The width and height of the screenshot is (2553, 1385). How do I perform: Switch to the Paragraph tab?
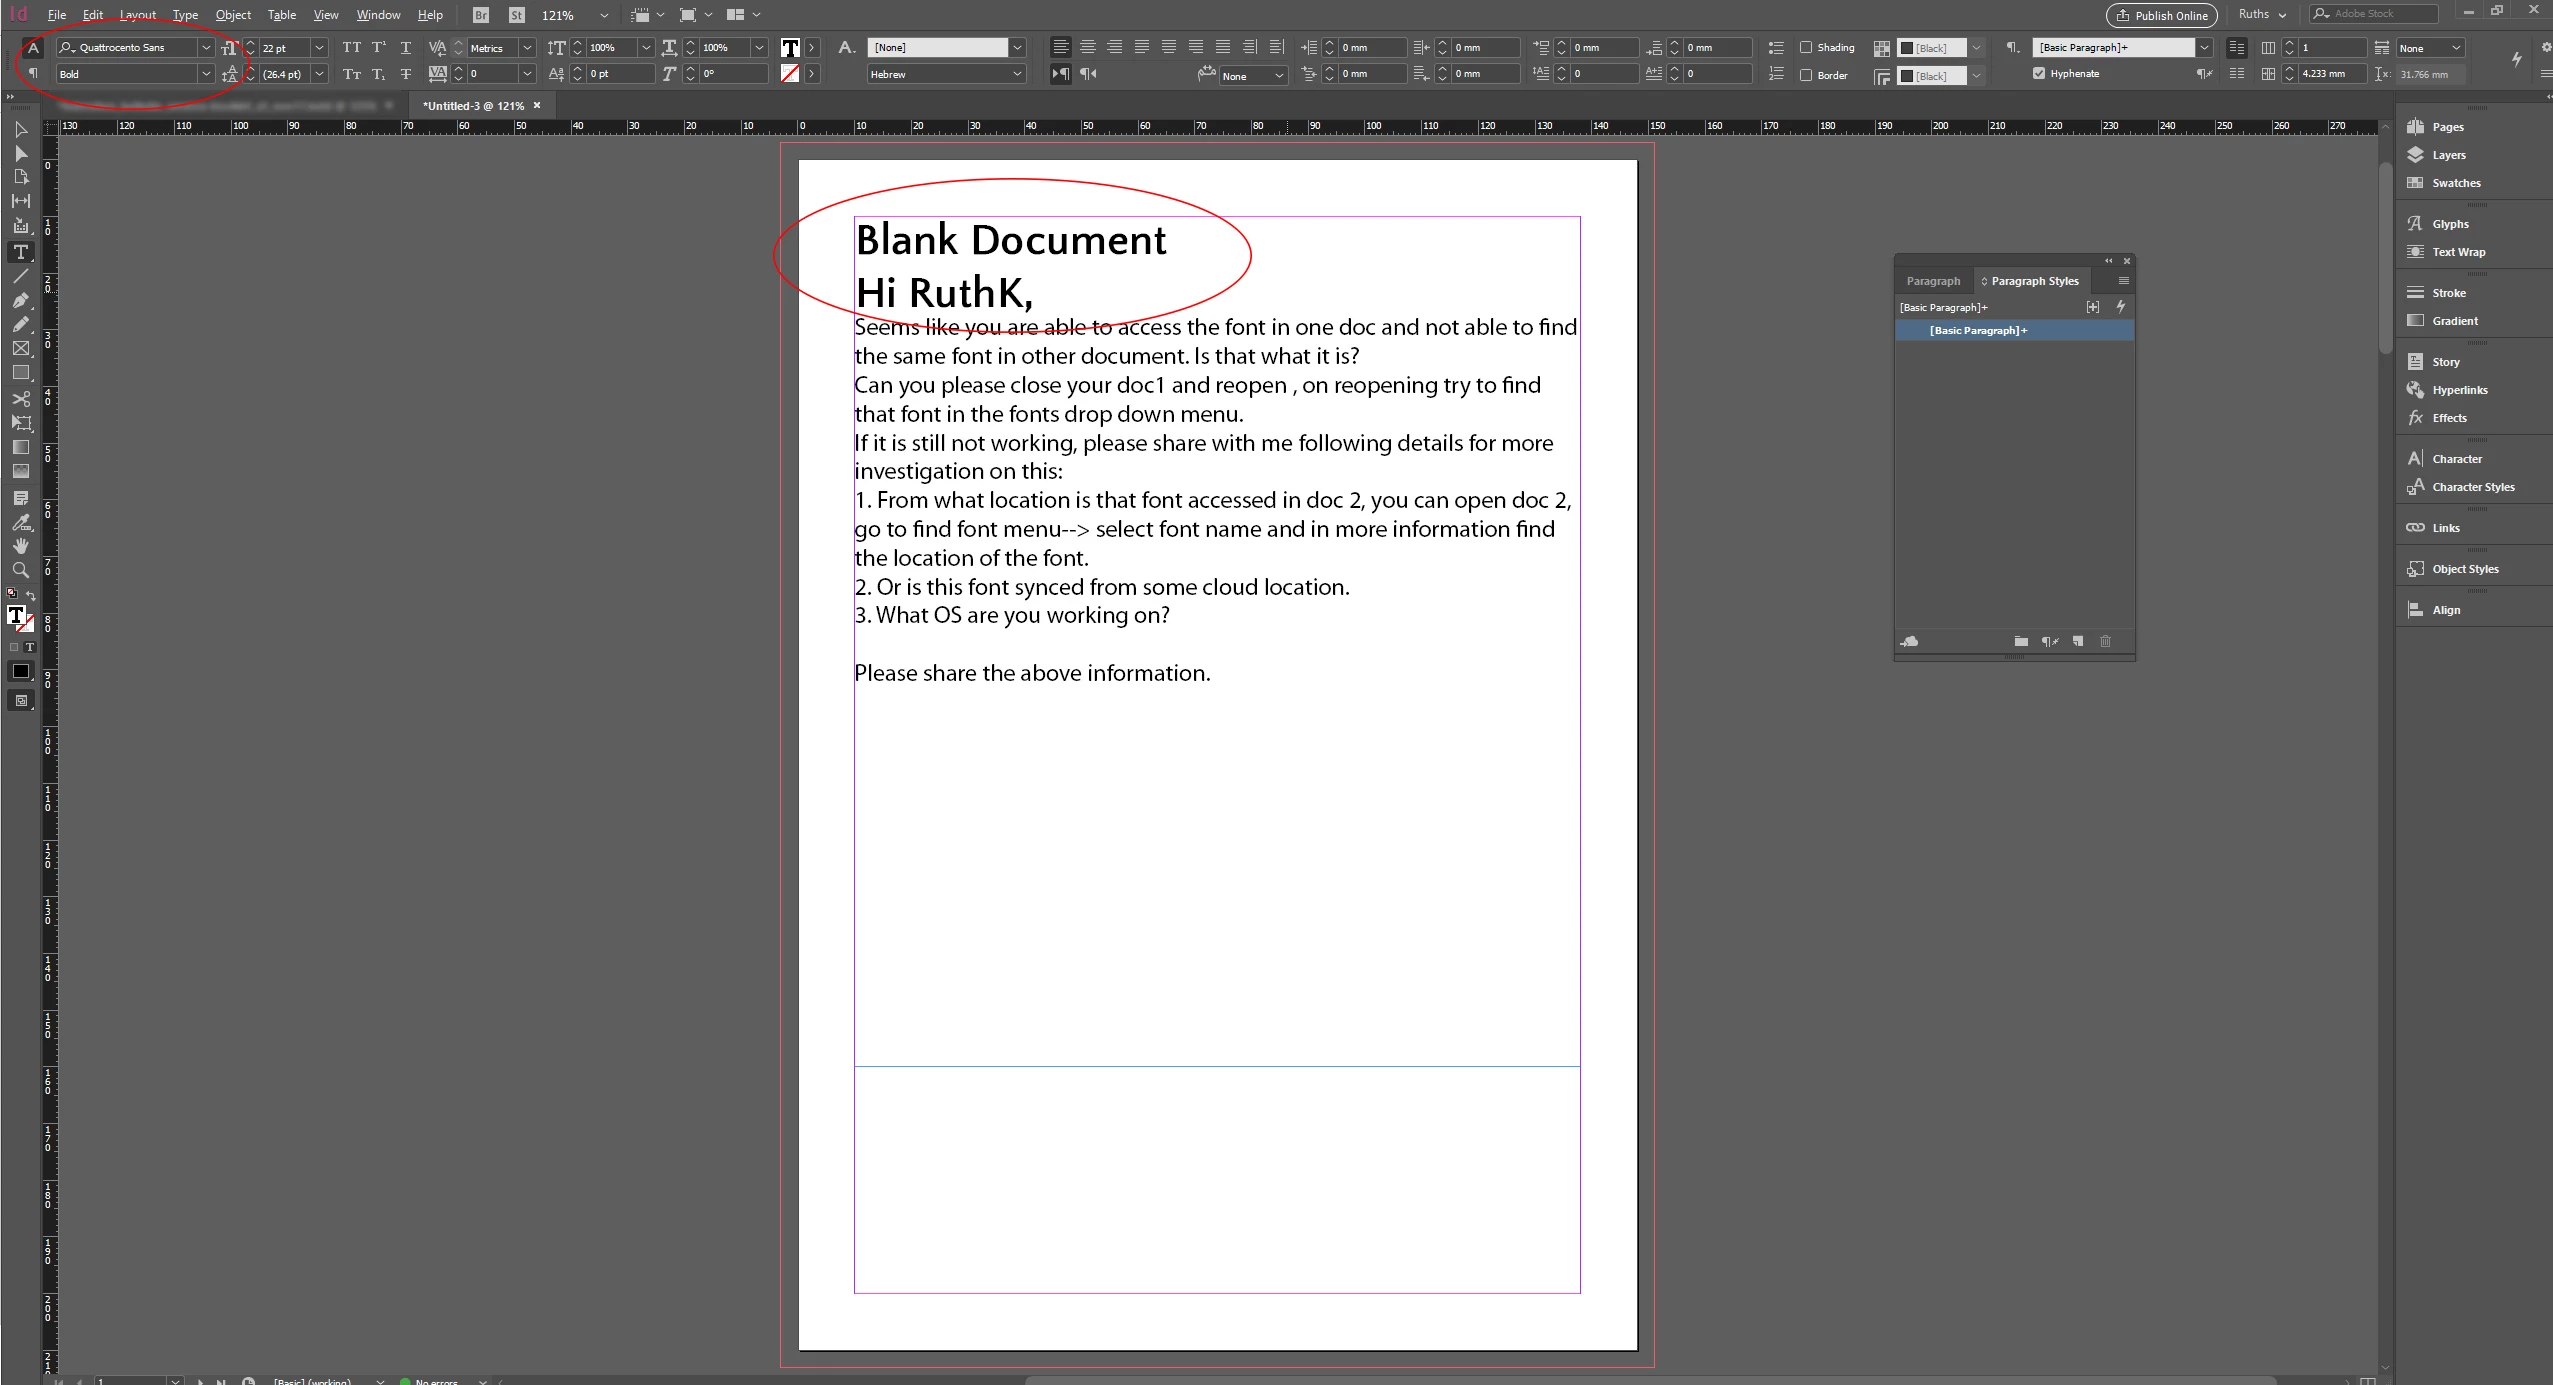[x=1932, y=281]
